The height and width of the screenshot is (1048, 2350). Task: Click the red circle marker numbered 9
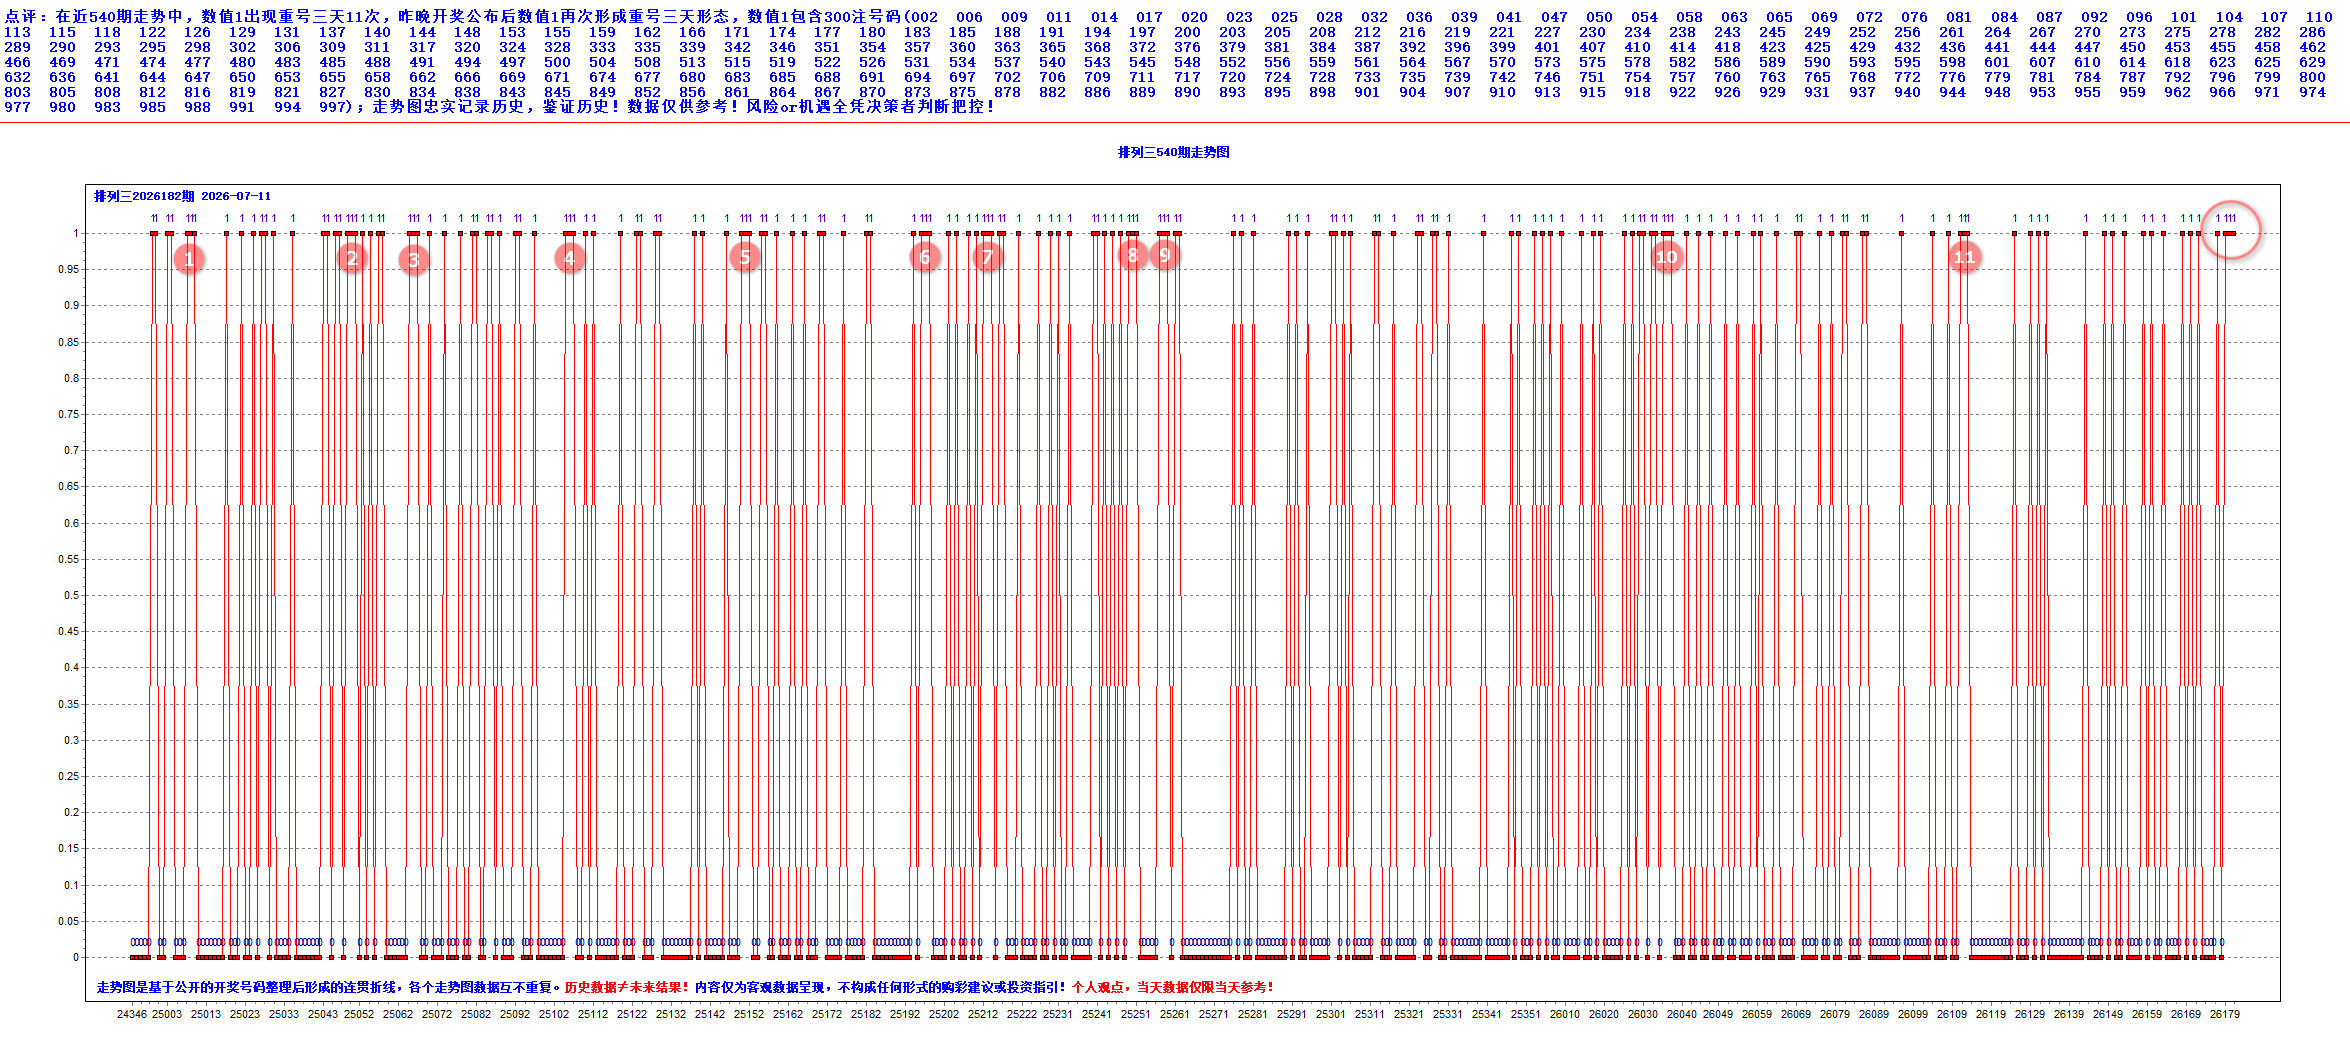tap(1164, 255)
